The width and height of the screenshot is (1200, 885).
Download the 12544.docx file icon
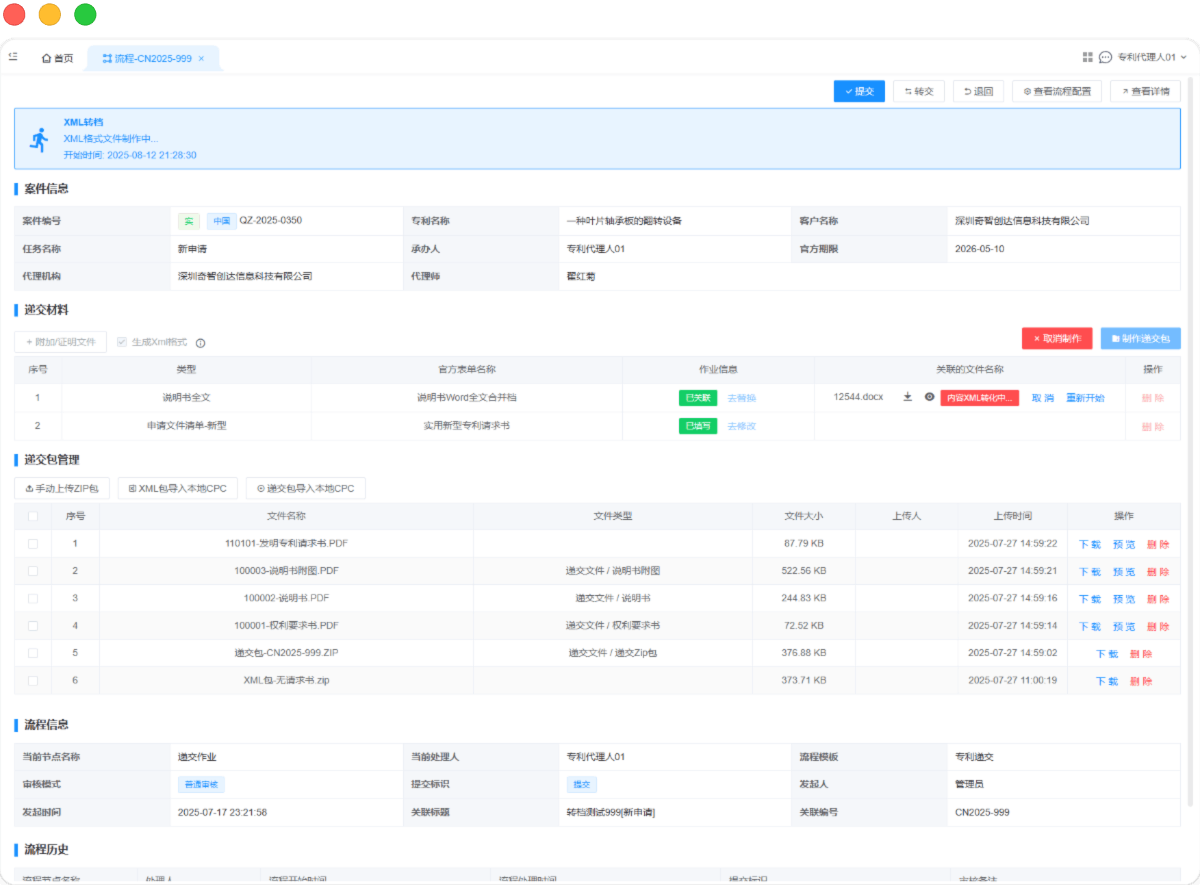(x=908, y=397)
